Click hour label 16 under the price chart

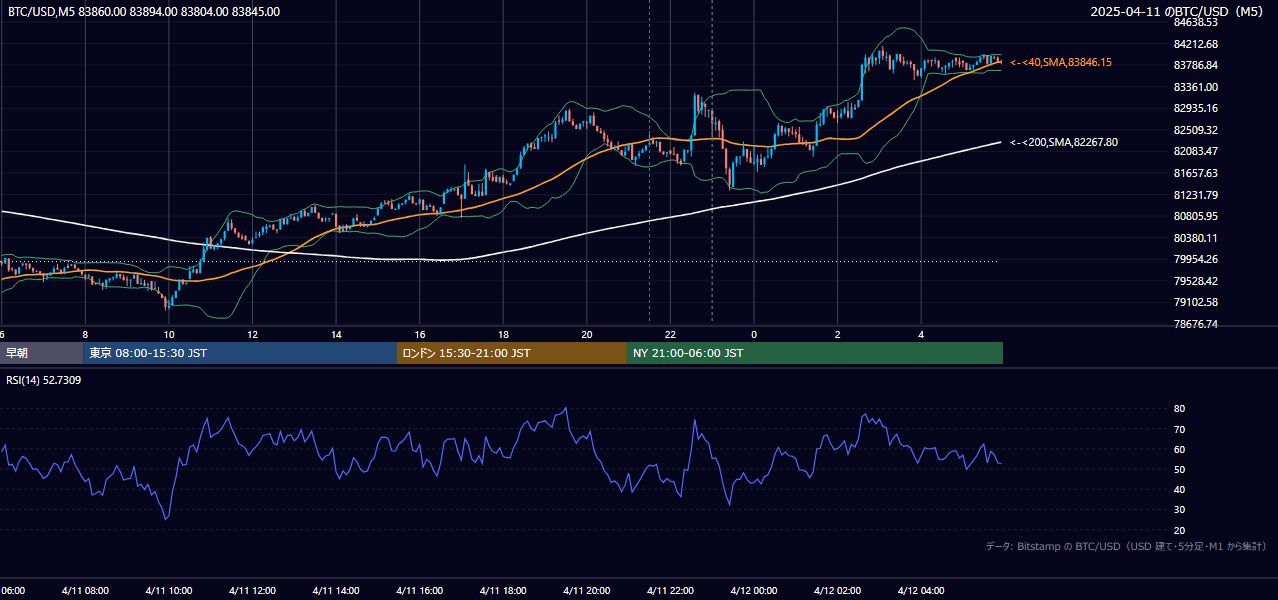[x=420, y=334]
